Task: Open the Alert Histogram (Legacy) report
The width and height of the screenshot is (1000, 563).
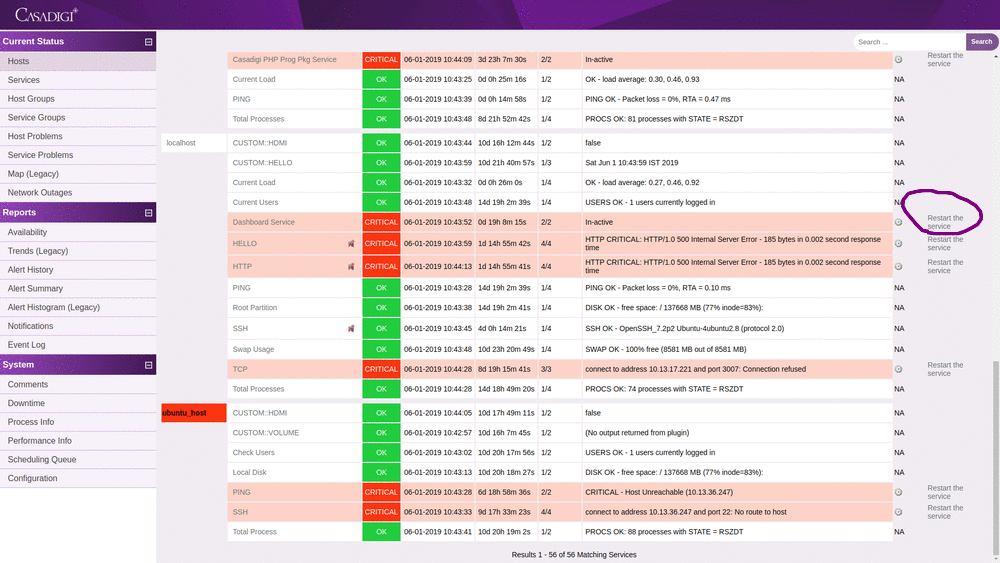Action: 54,307
